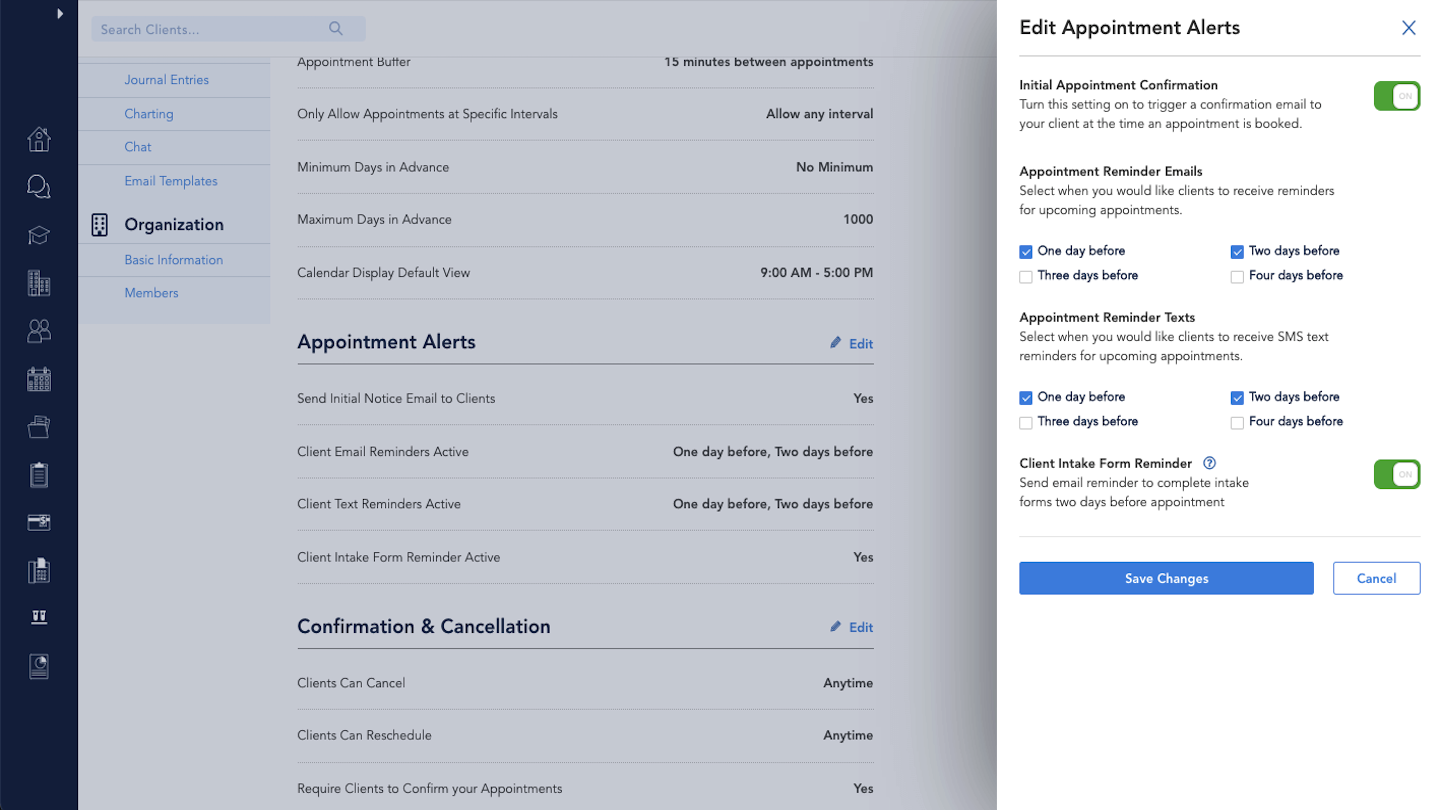The height and width of the screenshot is (810, 1440).
Task: Click the clipboard icon in sidebar
Action: pos(39,475)
